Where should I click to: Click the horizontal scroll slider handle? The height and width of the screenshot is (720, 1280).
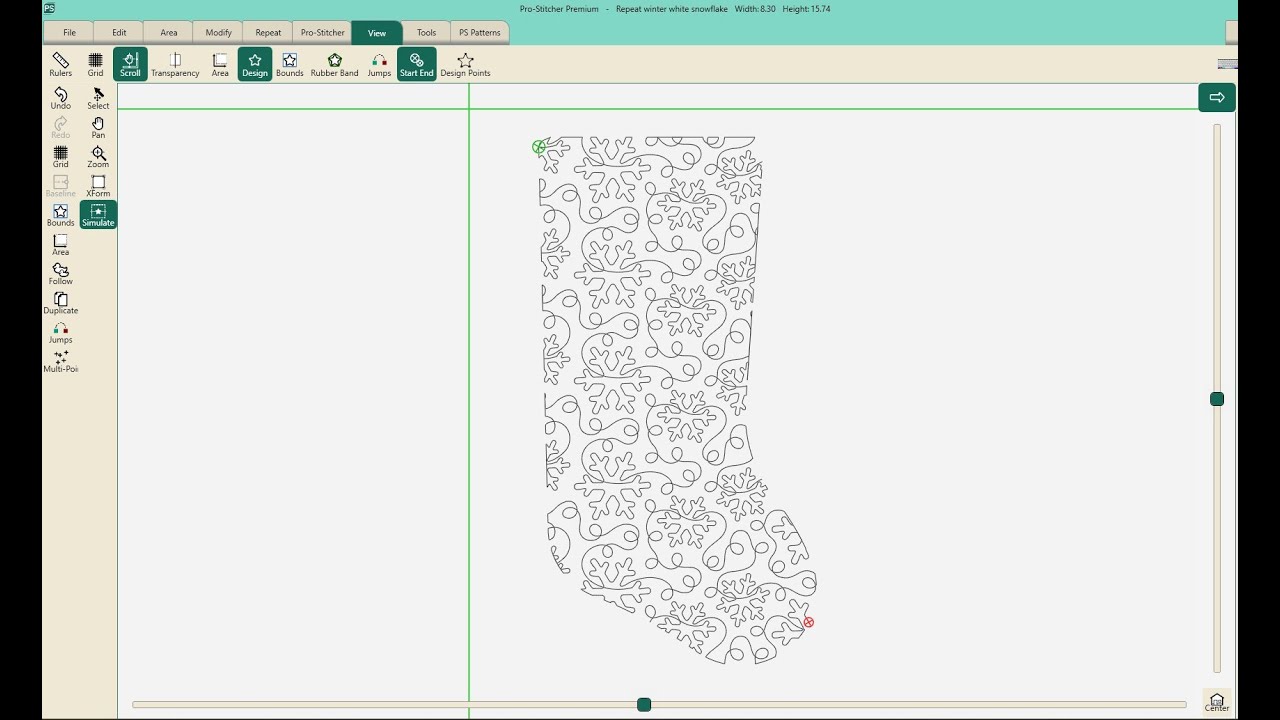coord(644,705)
